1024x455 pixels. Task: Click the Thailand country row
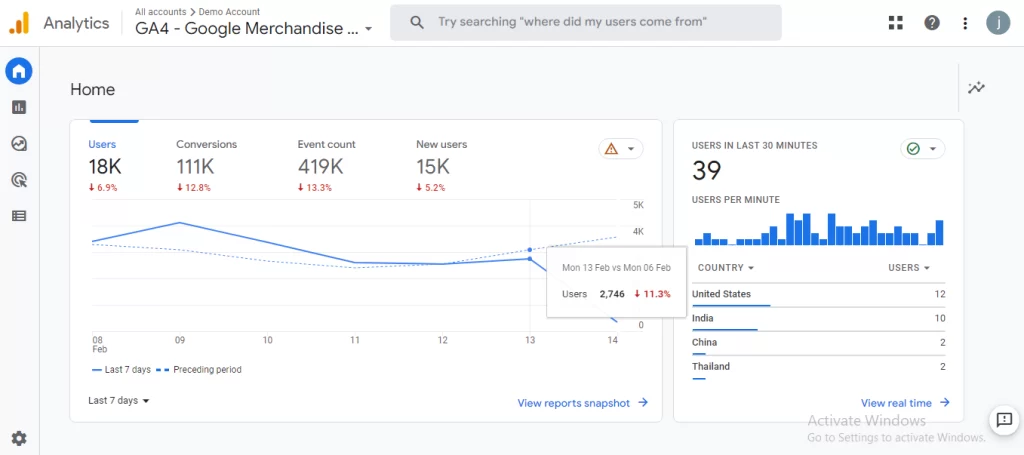818,368
